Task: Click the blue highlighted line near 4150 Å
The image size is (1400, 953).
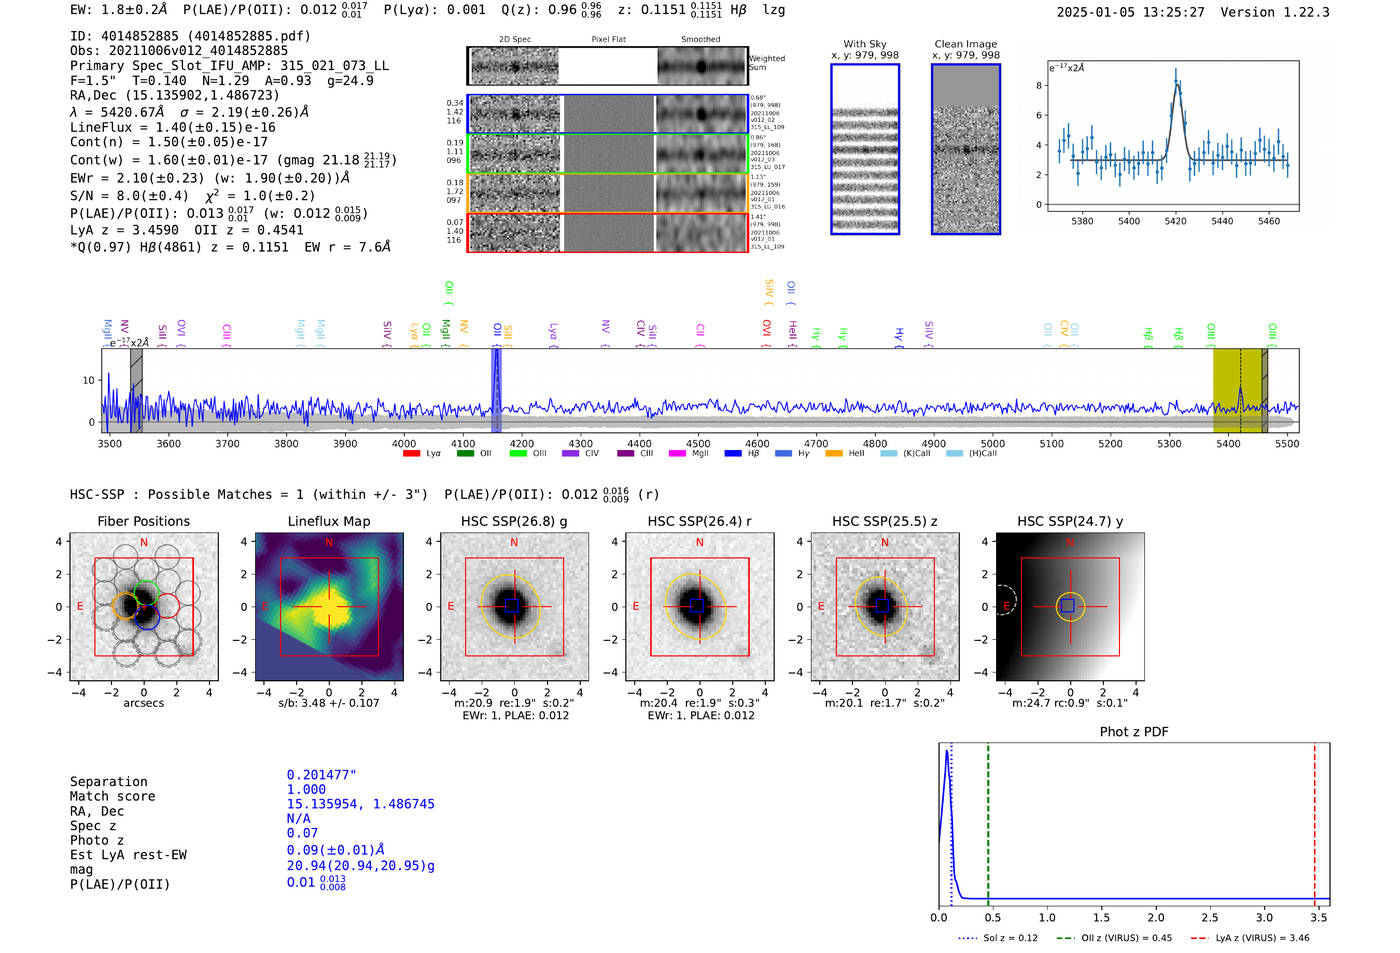Action: click(496, 391)
